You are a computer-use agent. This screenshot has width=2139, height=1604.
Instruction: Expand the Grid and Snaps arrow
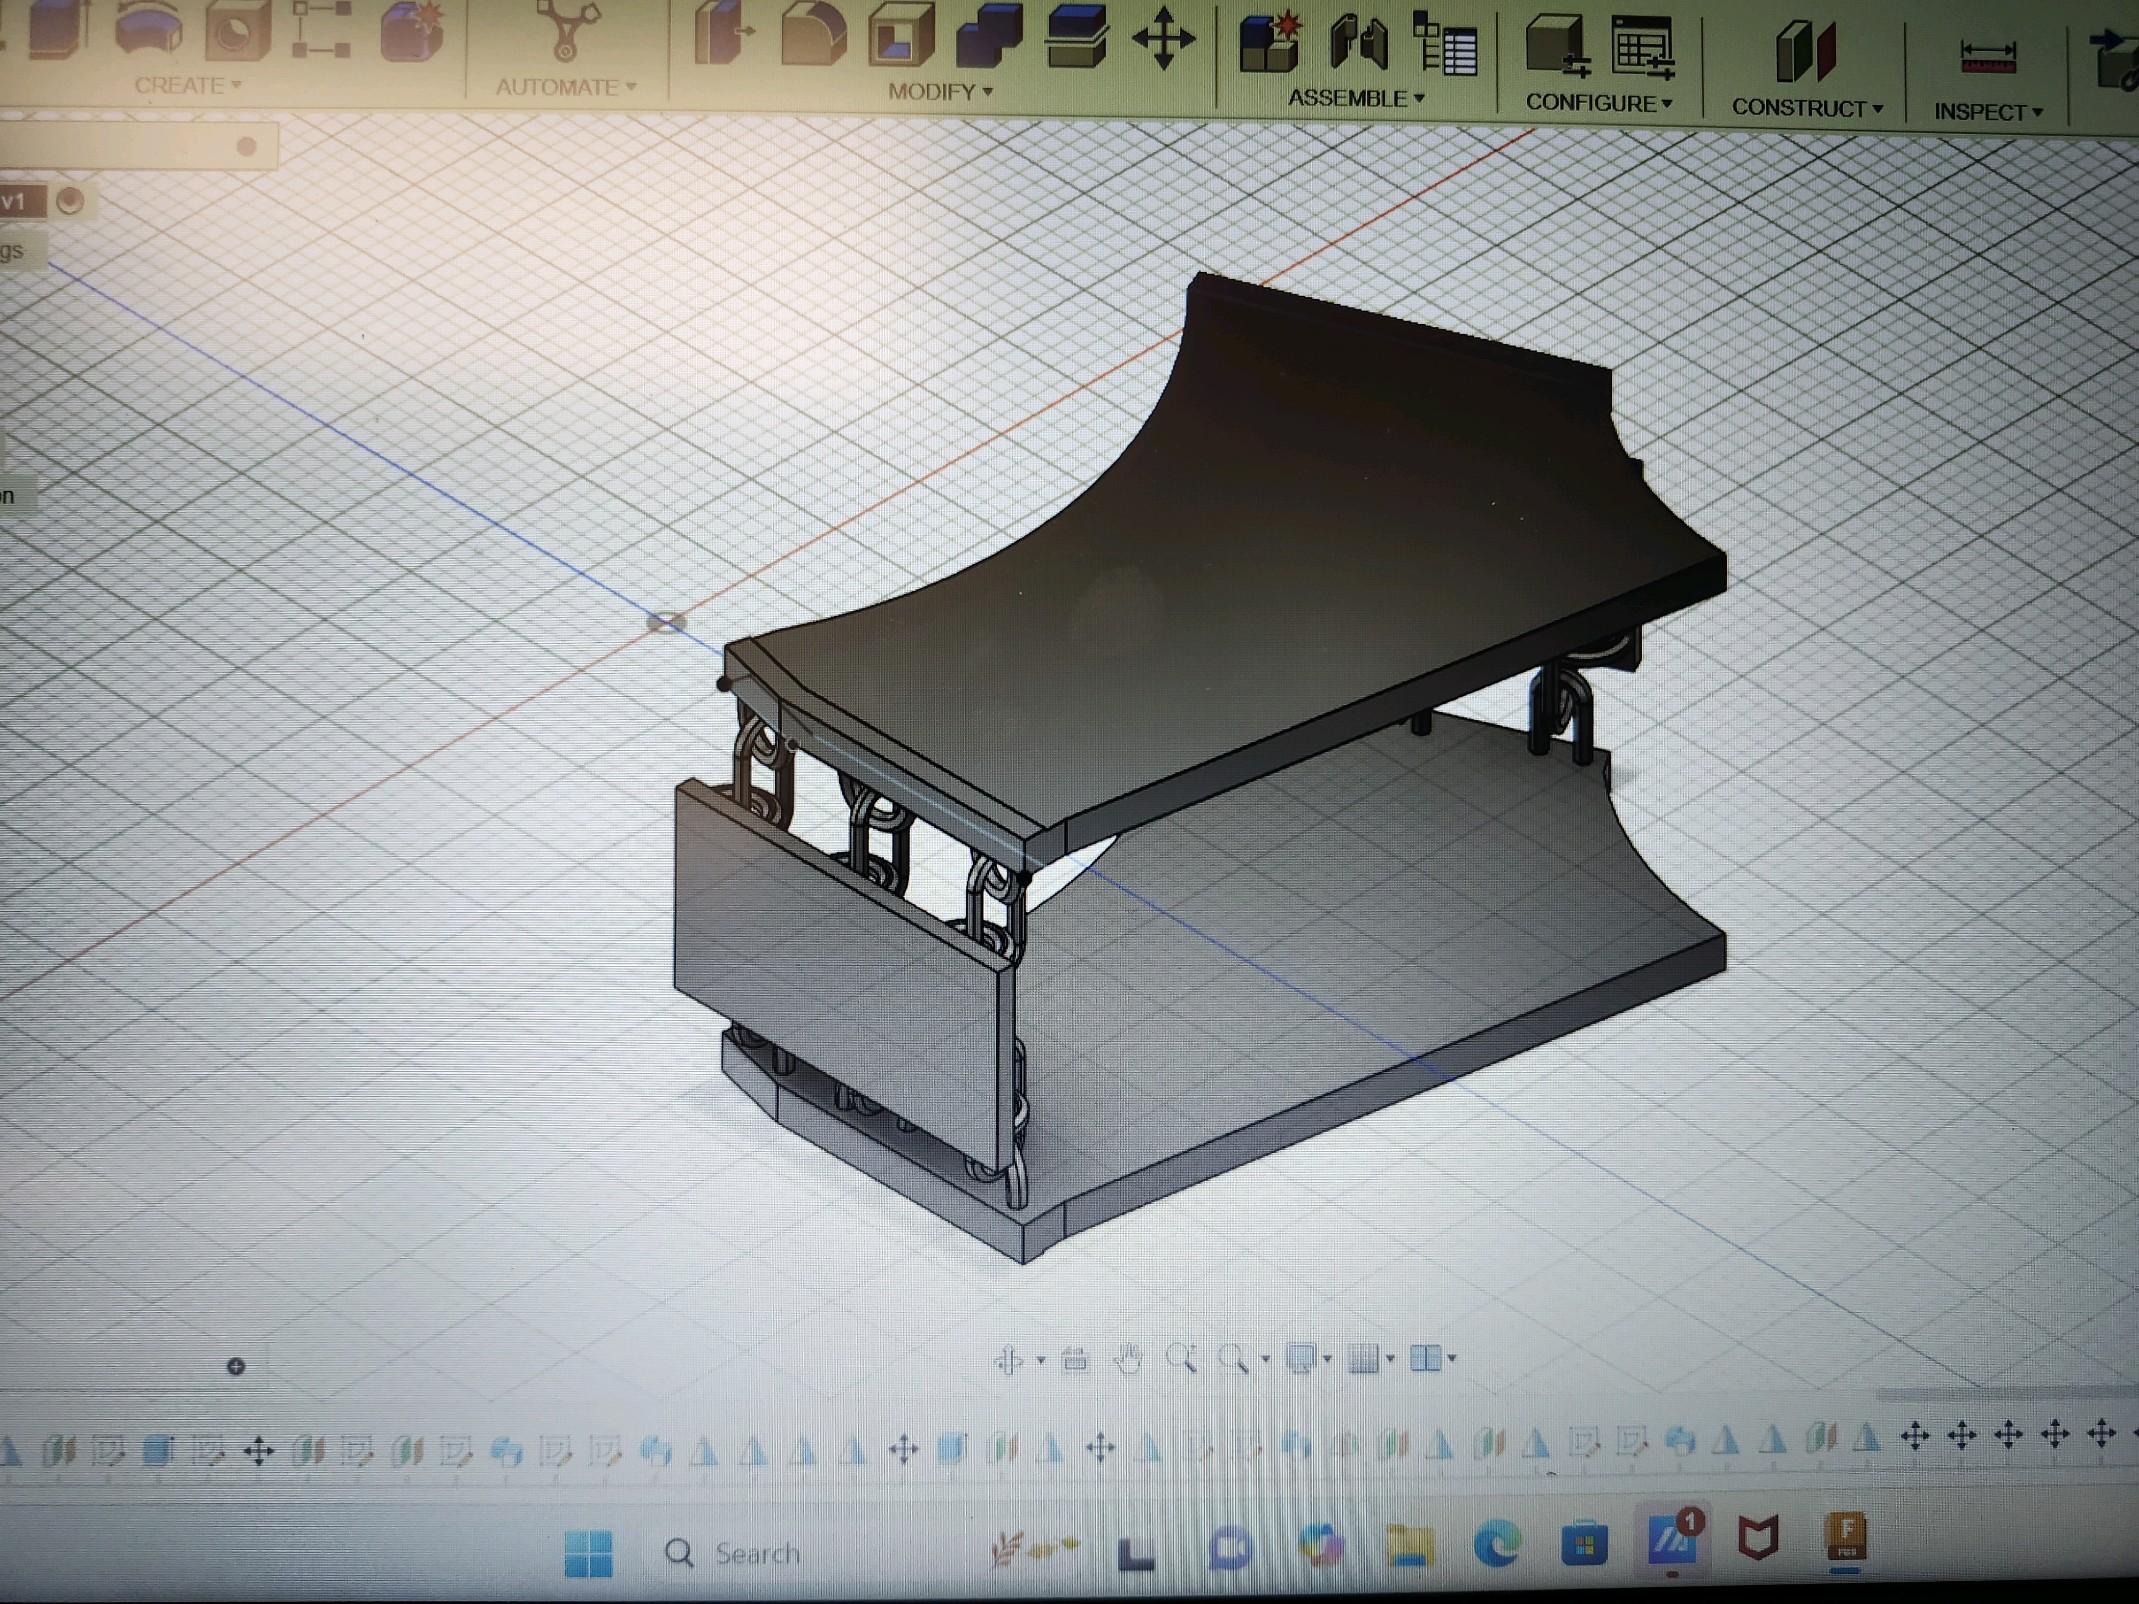click(1390, 1358)
